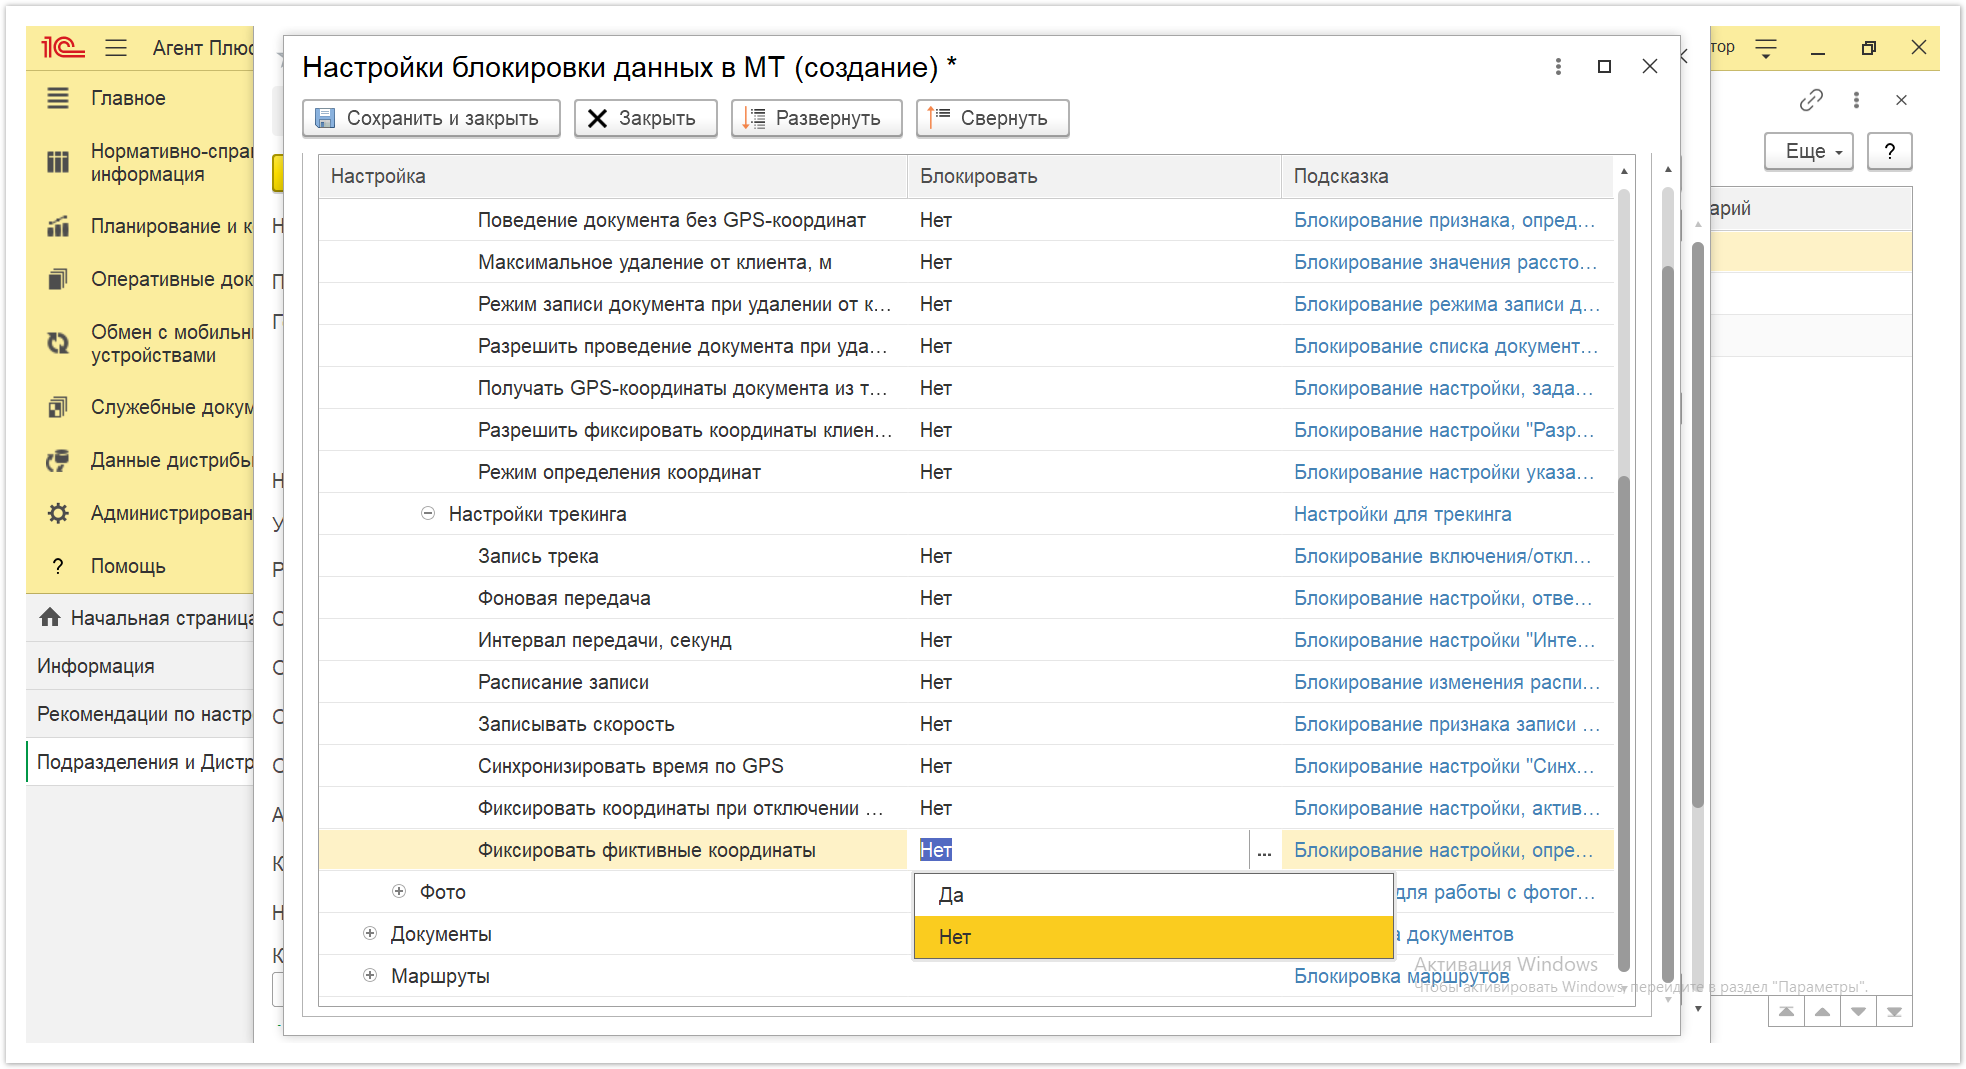Maximize the settings dialog window
This screenshot has height=1069, width=1966.
point(1604,67)
